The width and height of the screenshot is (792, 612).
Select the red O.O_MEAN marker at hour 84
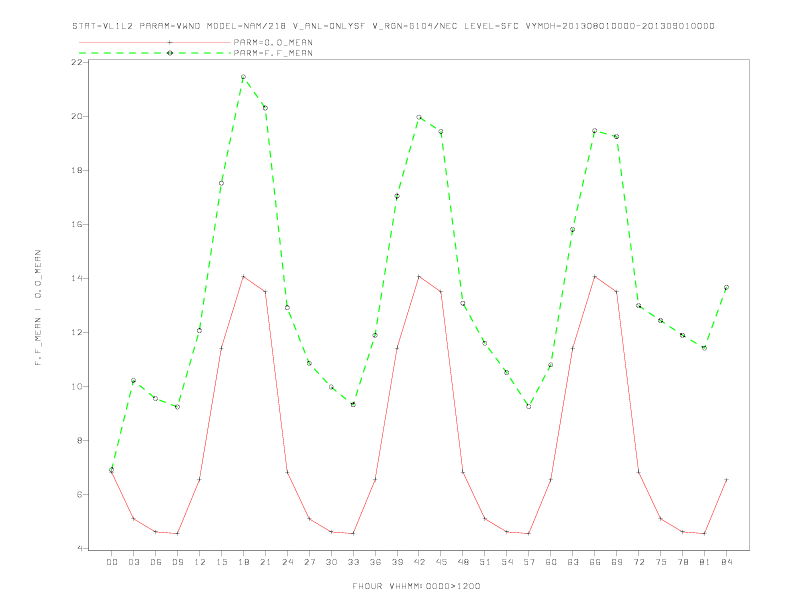(x=727, y=480)
